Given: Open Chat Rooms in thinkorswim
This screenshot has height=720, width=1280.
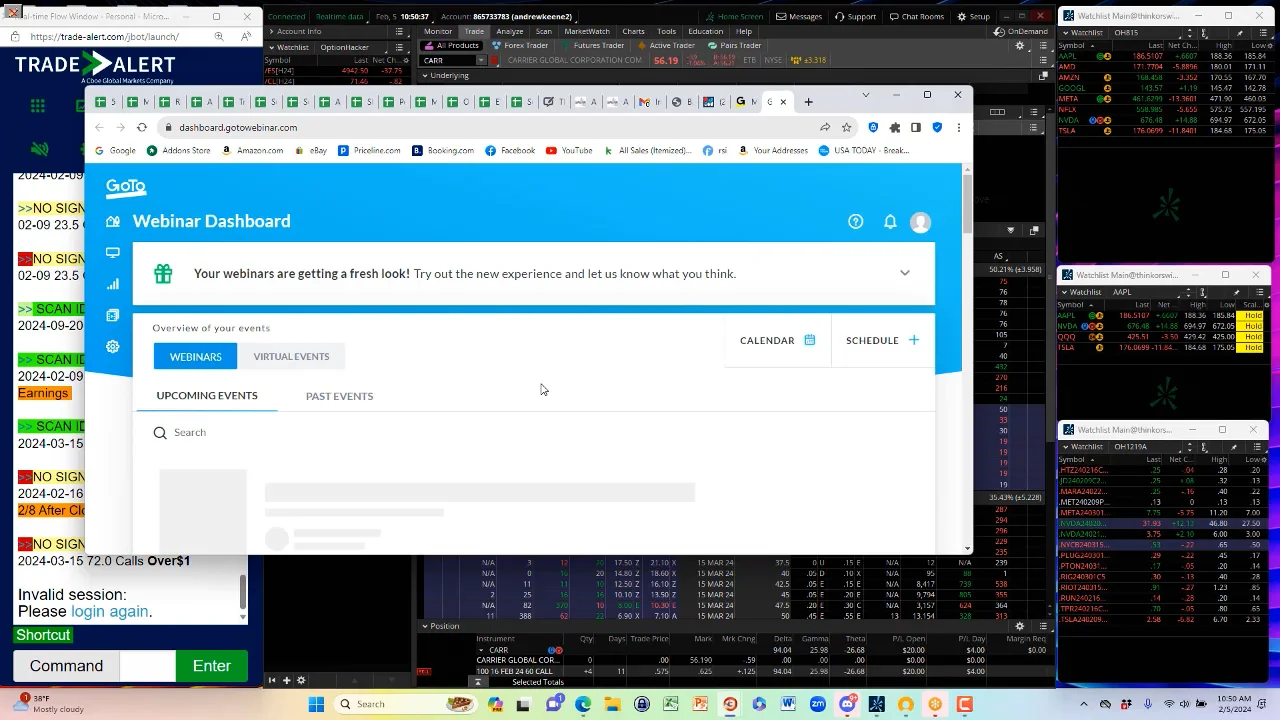Looking at the screenshot, I should 916,16.
